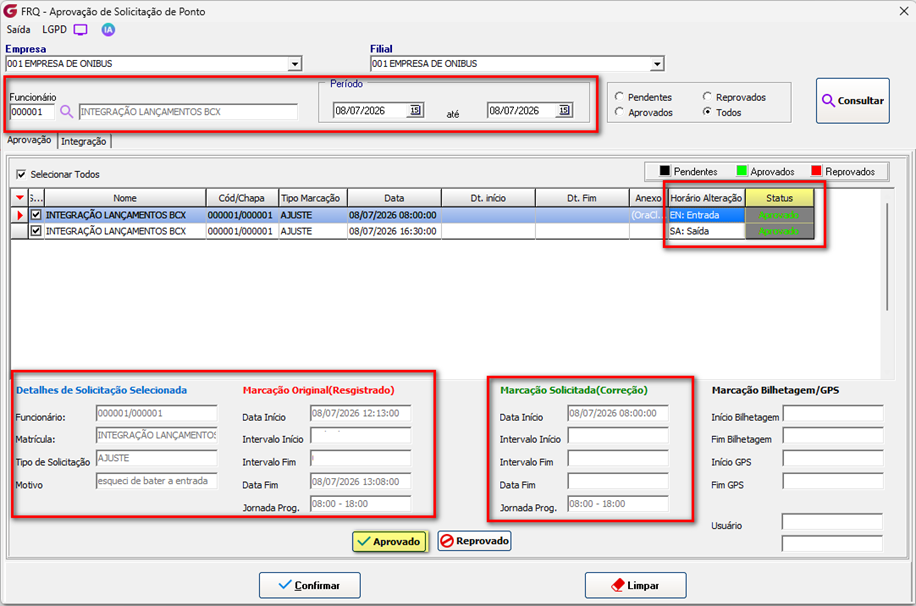This screenshot has height=606, width=916.
Task: Open the LGPD menu
Action: [54, 30]
